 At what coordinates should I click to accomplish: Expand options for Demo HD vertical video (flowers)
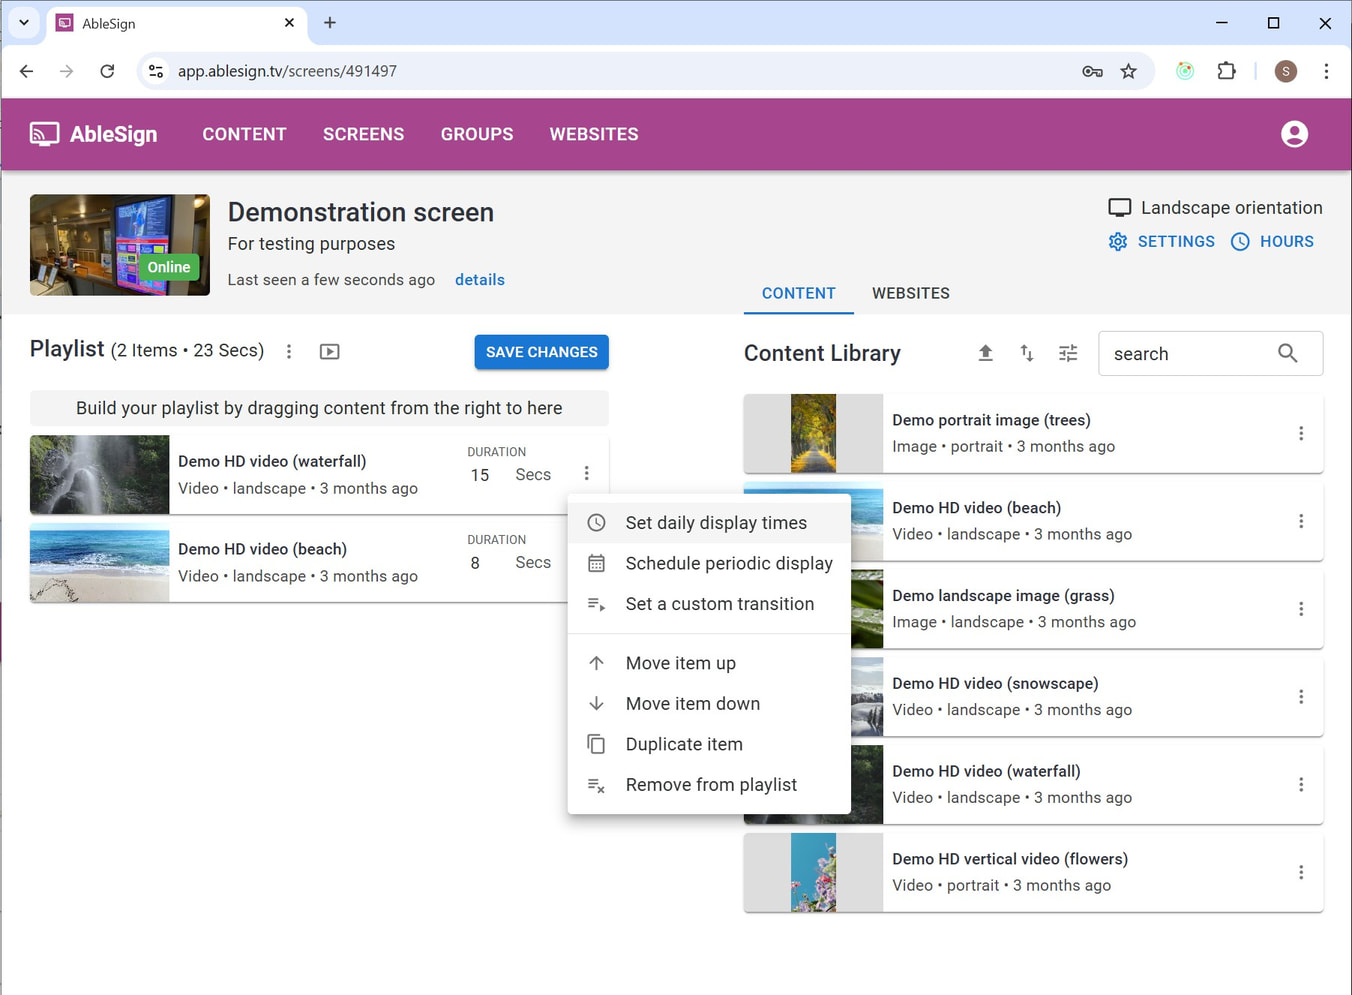tap(1300, 872)
